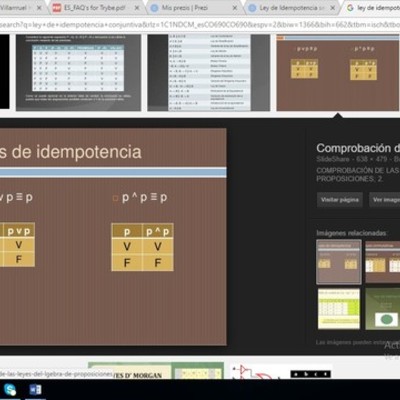Click the Prezi tab favicon

[x=154, y=8]
